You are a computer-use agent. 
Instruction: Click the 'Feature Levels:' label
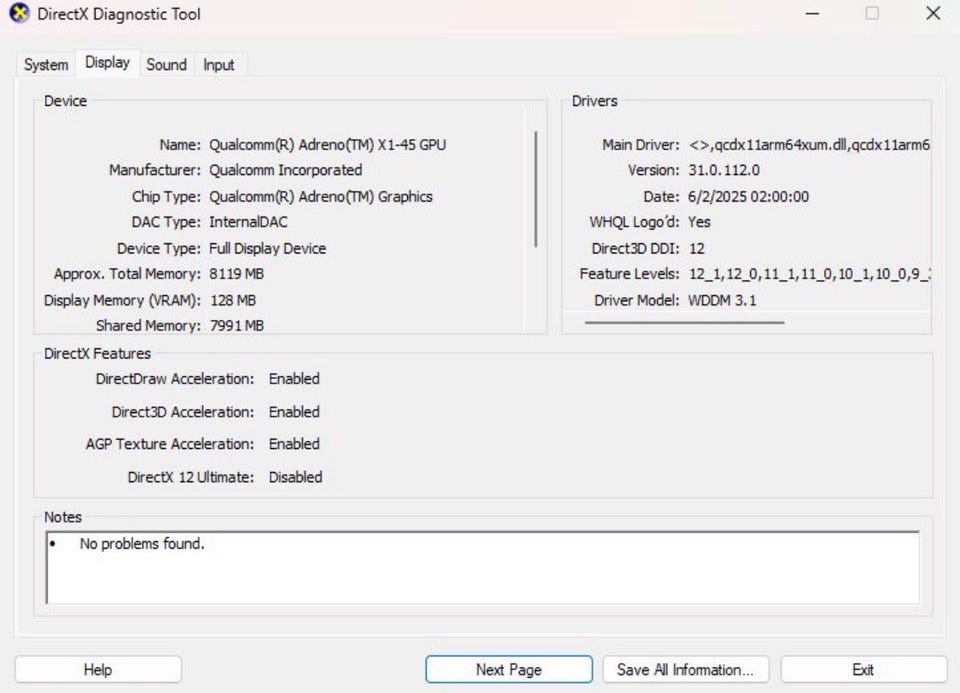[x=629, y=274]
